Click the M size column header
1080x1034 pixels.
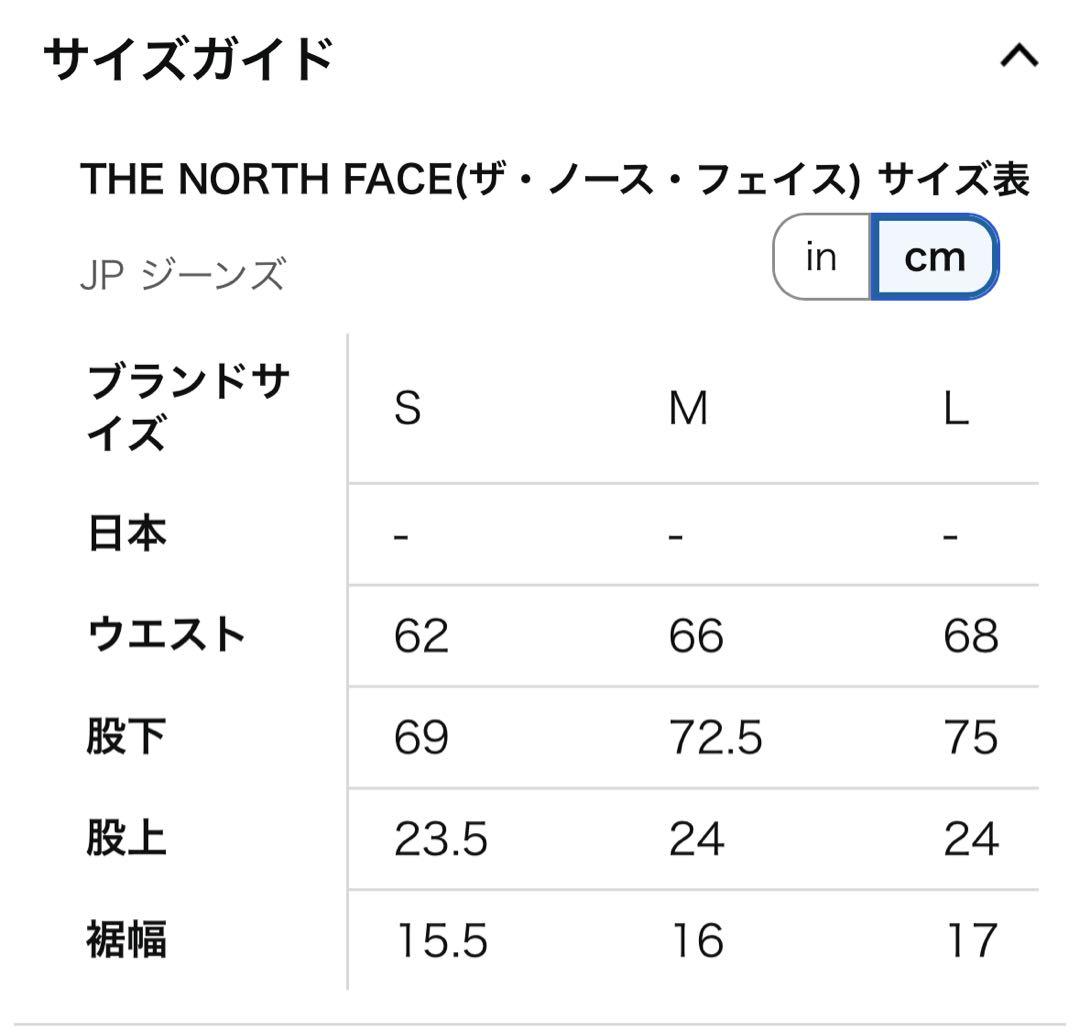(x=688, y=408)
